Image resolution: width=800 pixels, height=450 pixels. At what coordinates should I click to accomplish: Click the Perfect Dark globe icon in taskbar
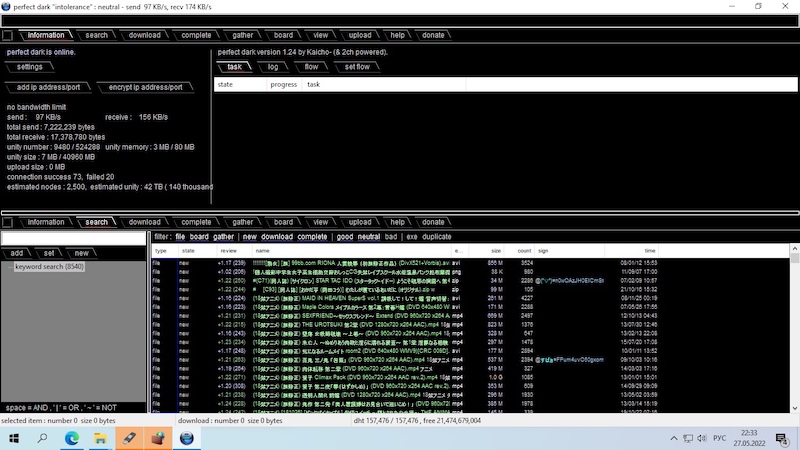187,438
